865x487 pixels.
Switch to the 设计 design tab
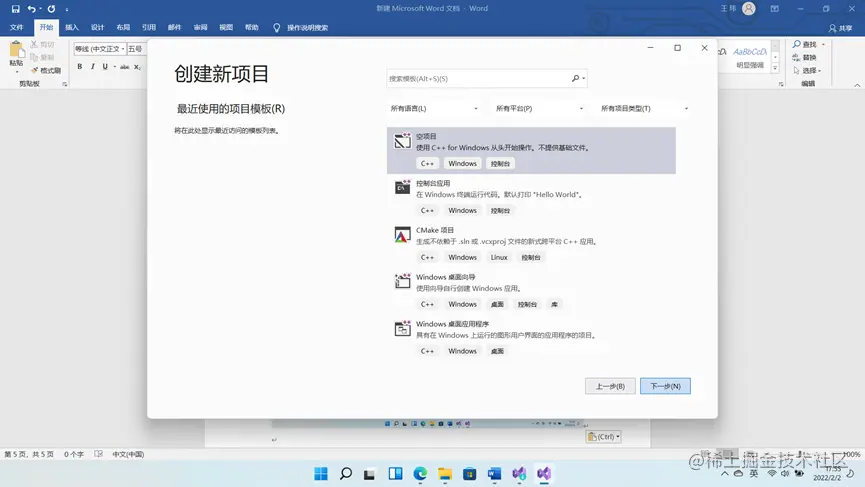point(98,28)
